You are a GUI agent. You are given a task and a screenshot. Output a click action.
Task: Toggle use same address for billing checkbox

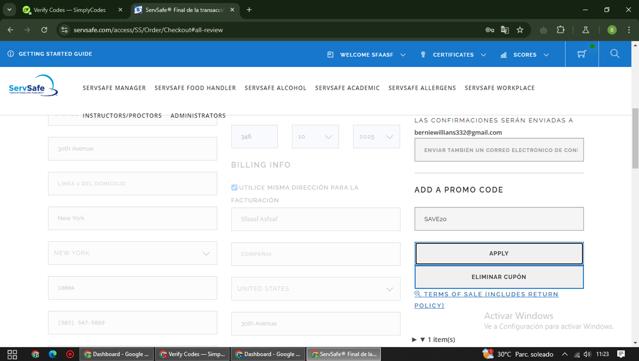click(234, 187)
